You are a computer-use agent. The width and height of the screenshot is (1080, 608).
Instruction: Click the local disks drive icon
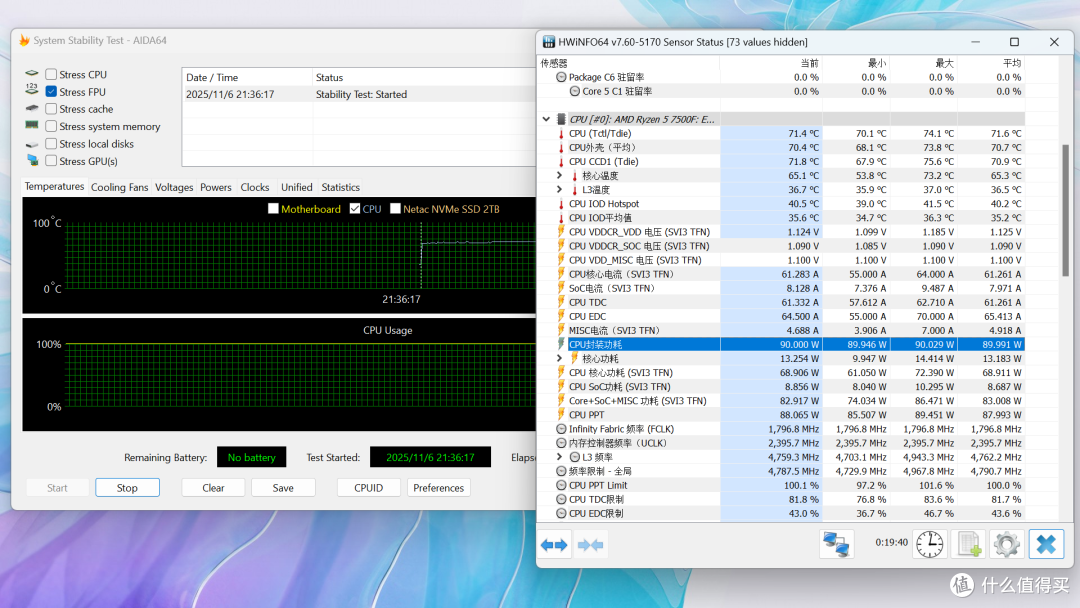(x=32, y=144)
